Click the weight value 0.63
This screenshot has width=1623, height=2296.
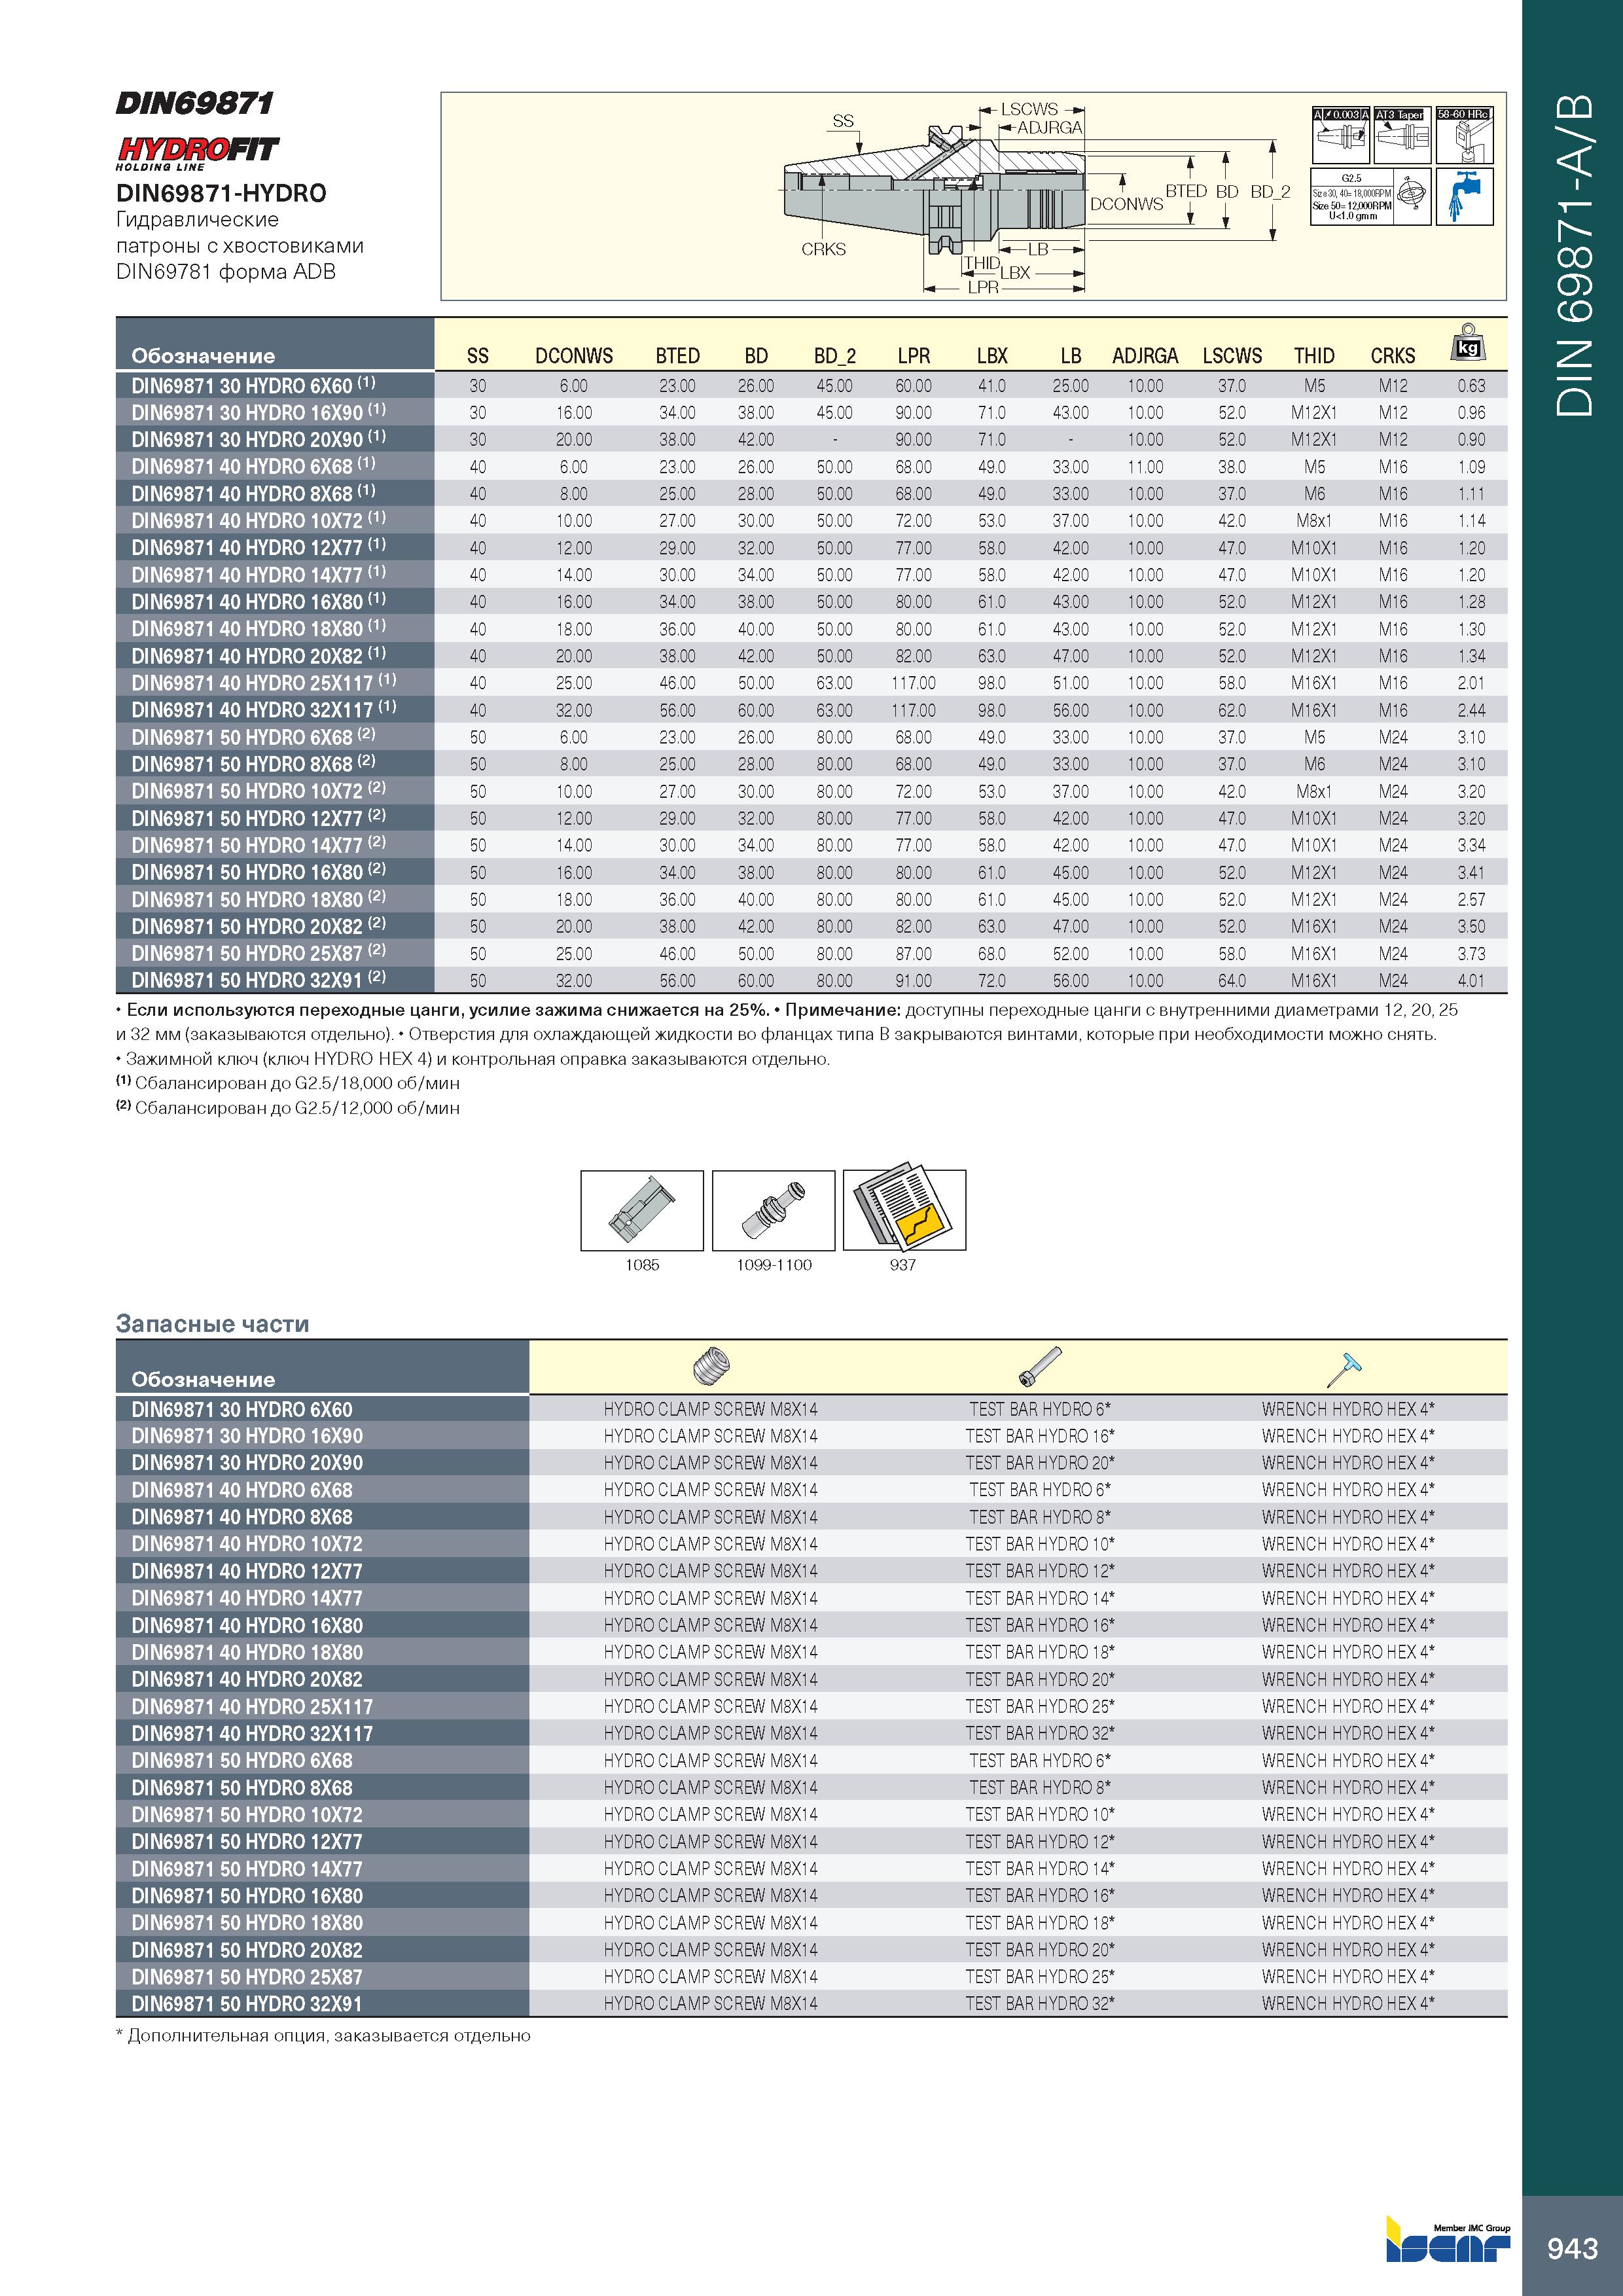pyautogui.click(x=1471, y=386)
